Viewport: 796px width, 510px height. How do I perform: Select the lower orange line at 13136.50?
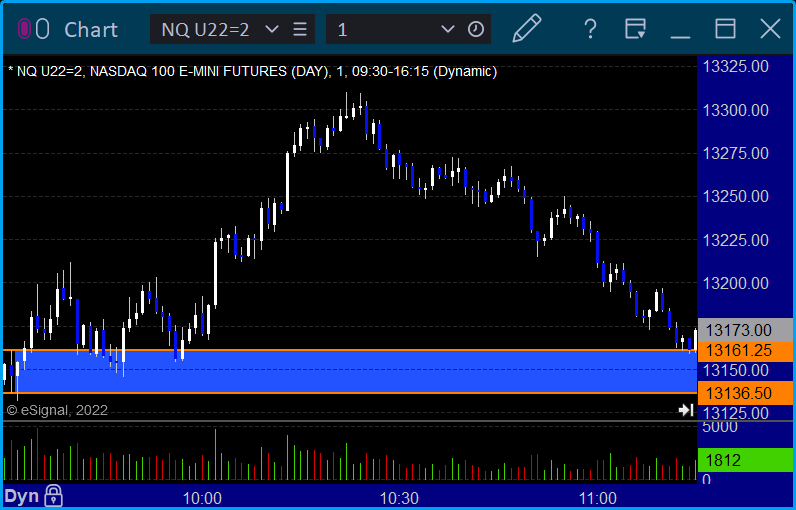[350, 393]
